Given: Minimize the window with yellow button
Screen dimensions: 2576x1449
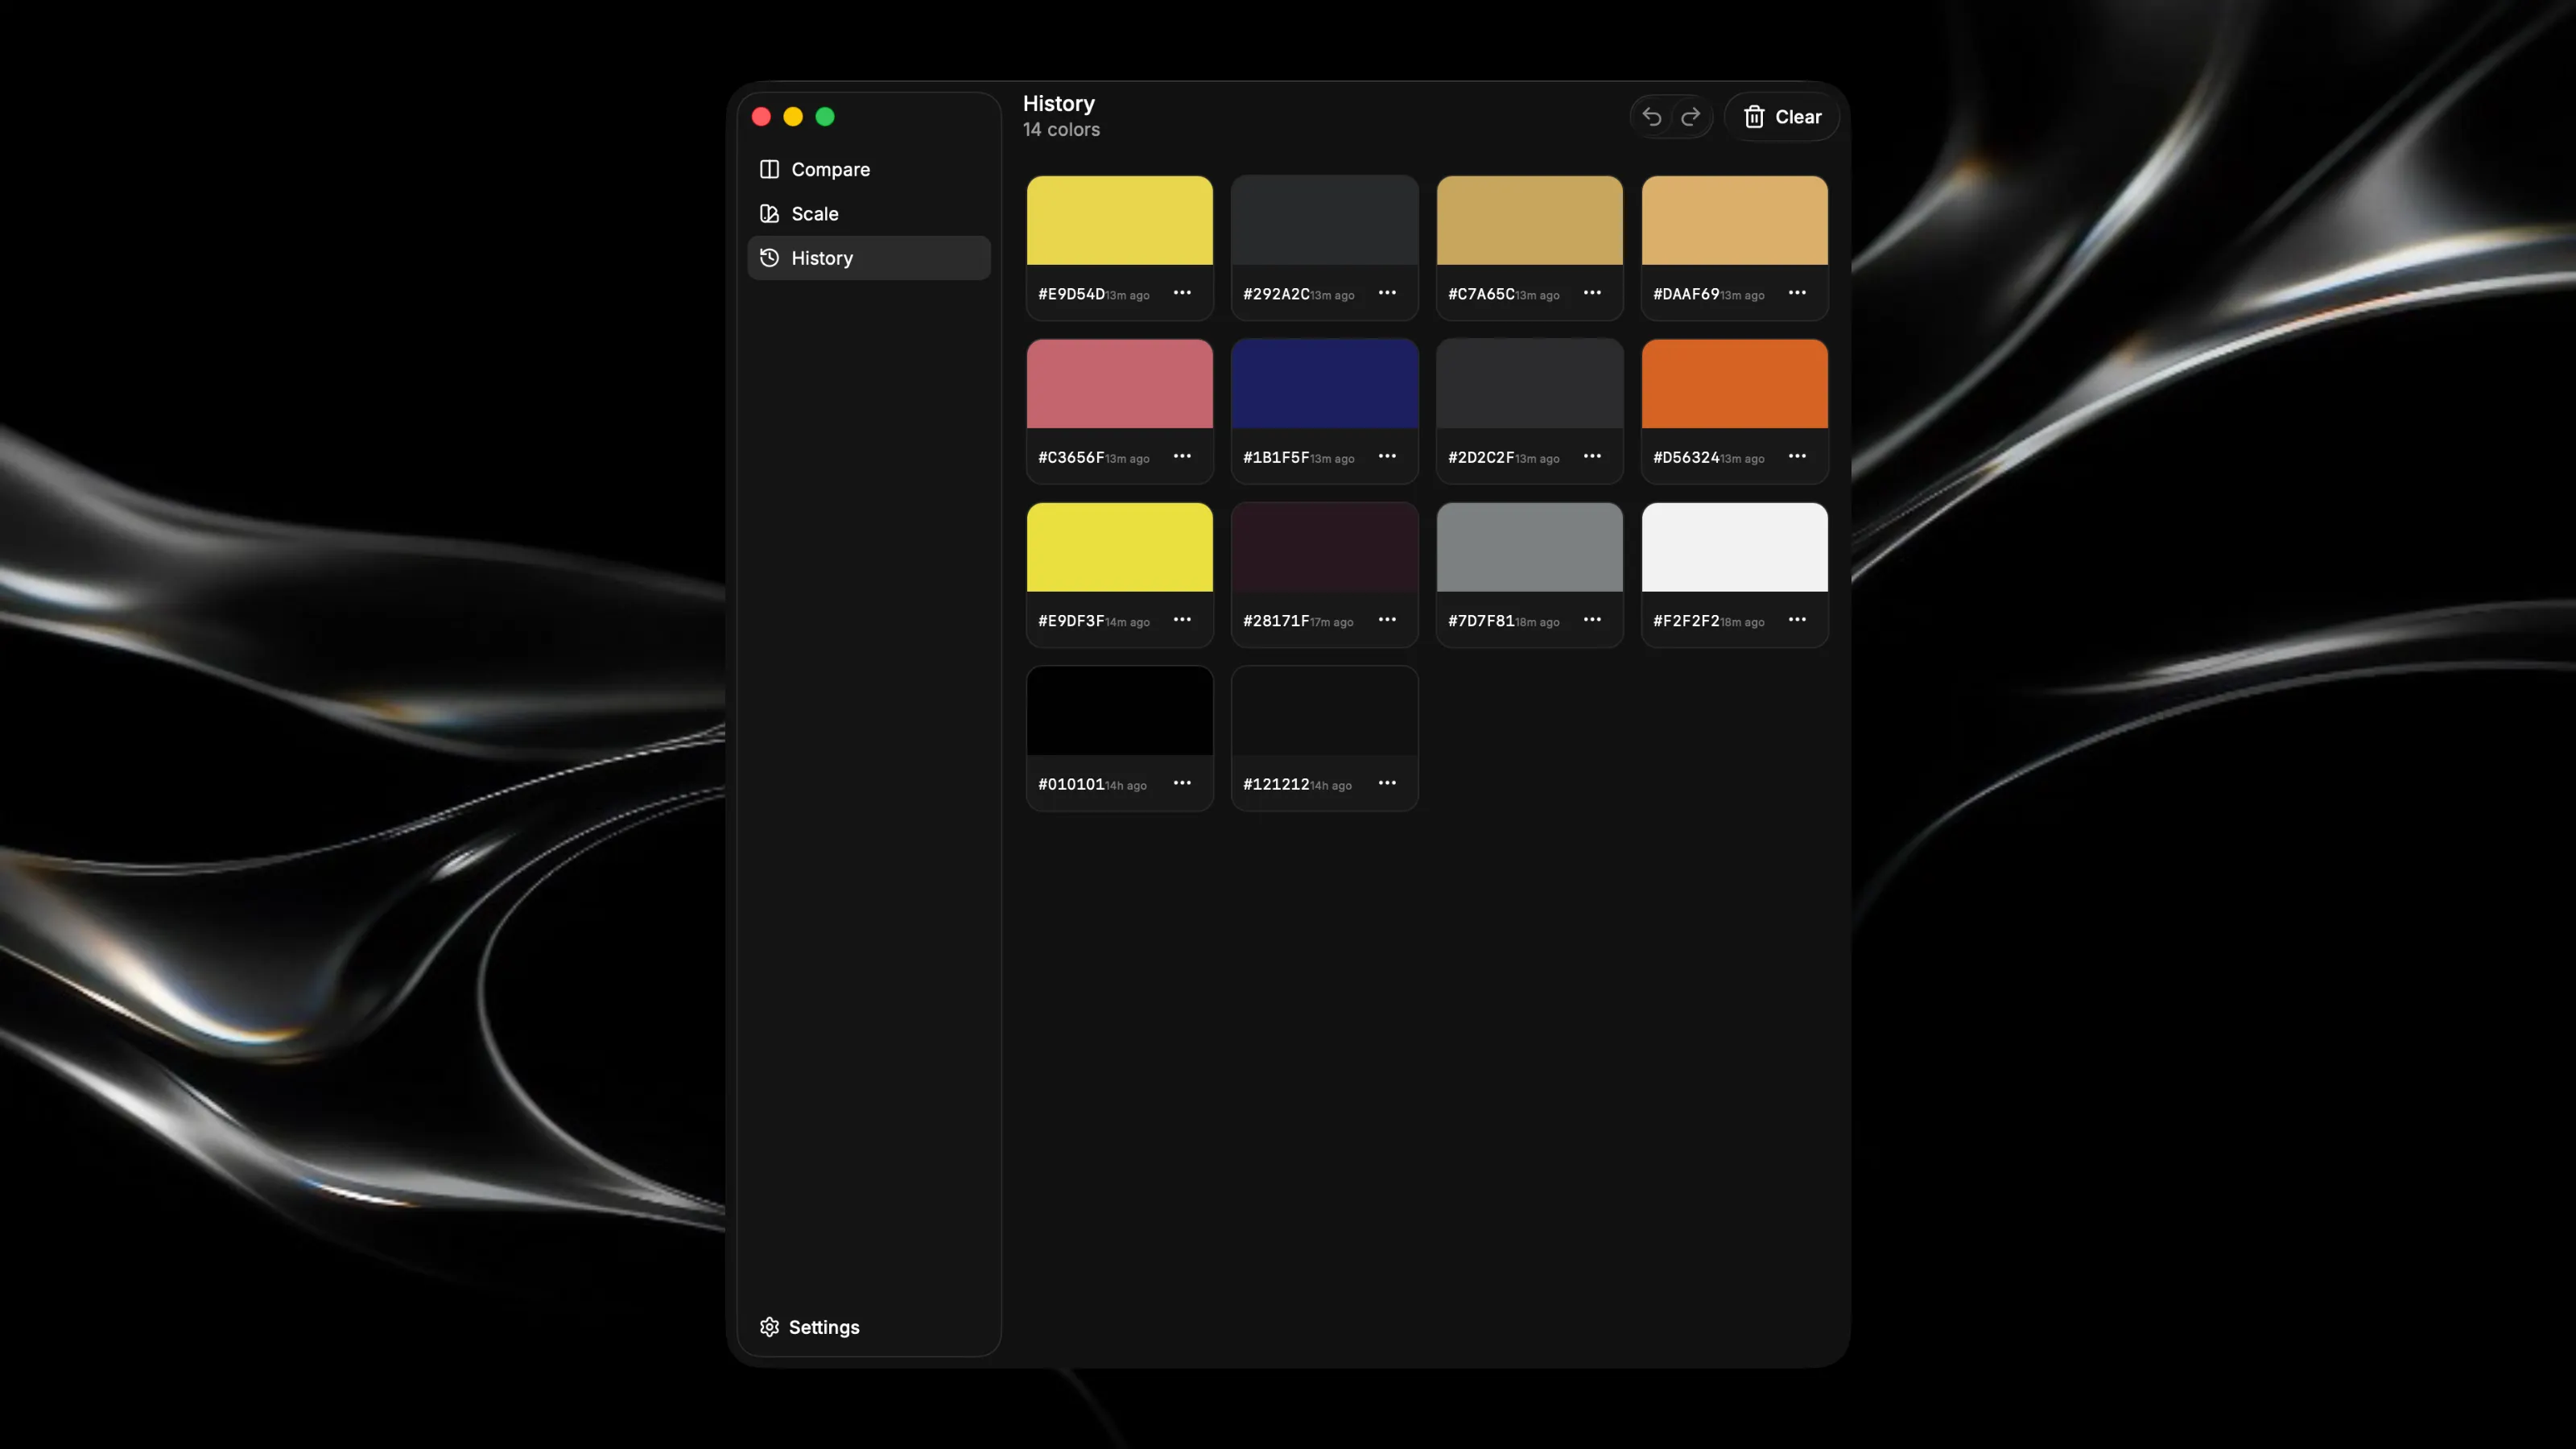Looking at the screenshot, I should coord(793,117).
